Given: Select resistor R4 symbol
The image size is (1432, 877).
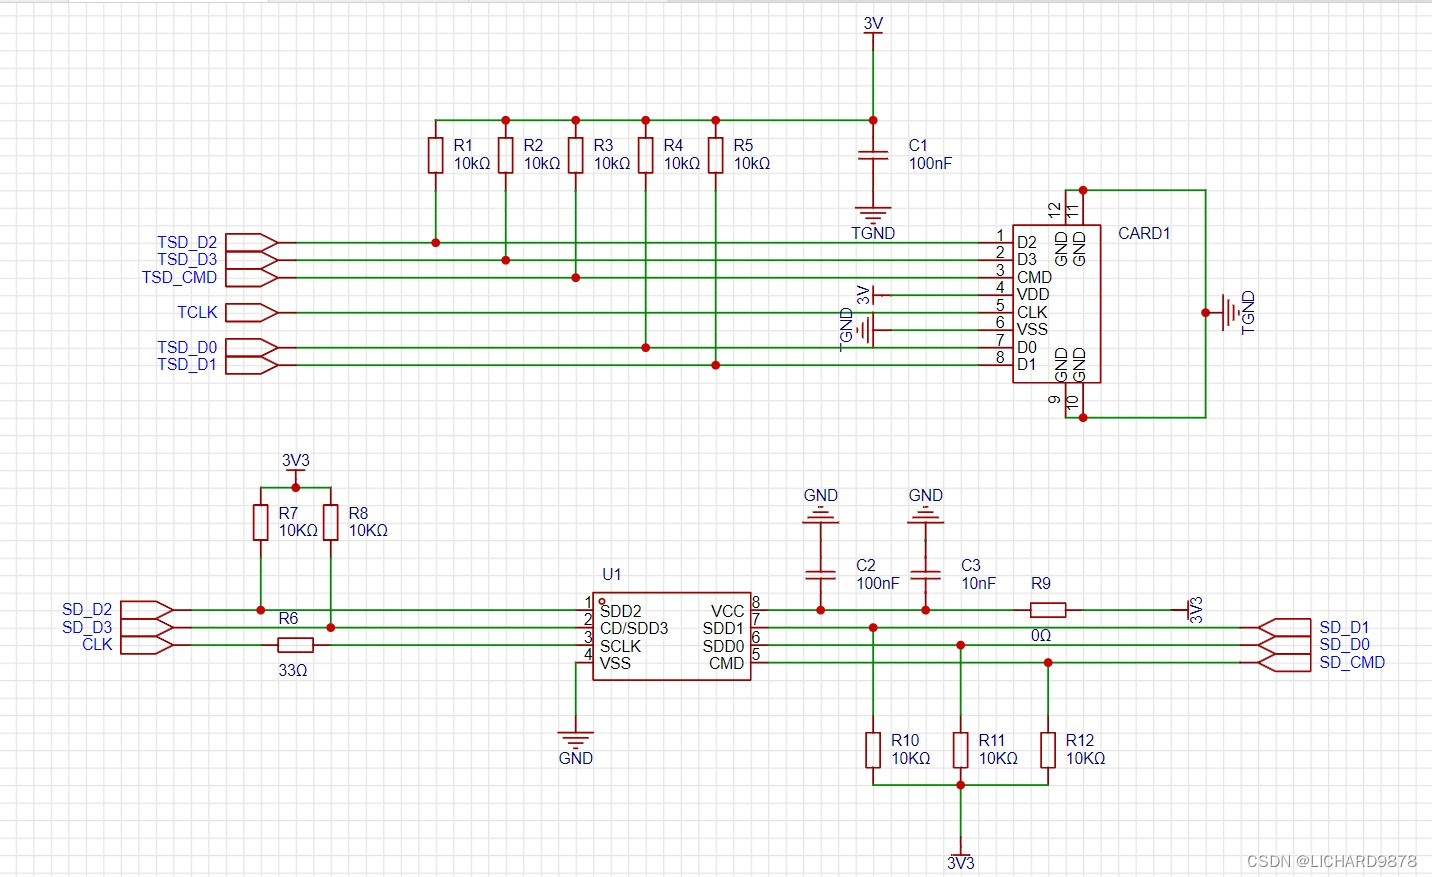Looking at the screenshot, I should [x=645, y=155].
